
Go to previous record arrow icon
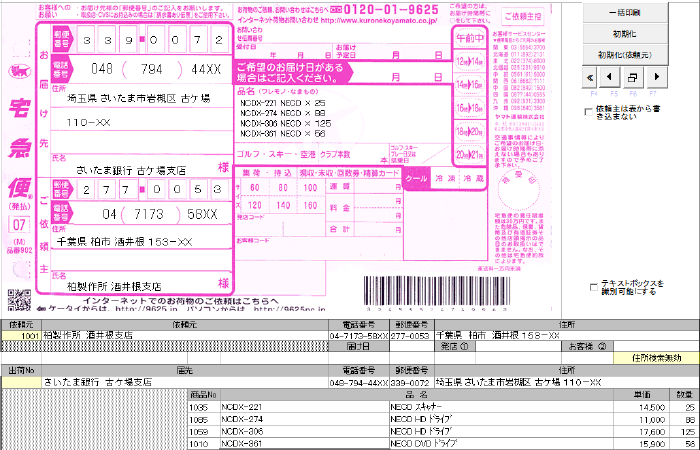[609, 78]
